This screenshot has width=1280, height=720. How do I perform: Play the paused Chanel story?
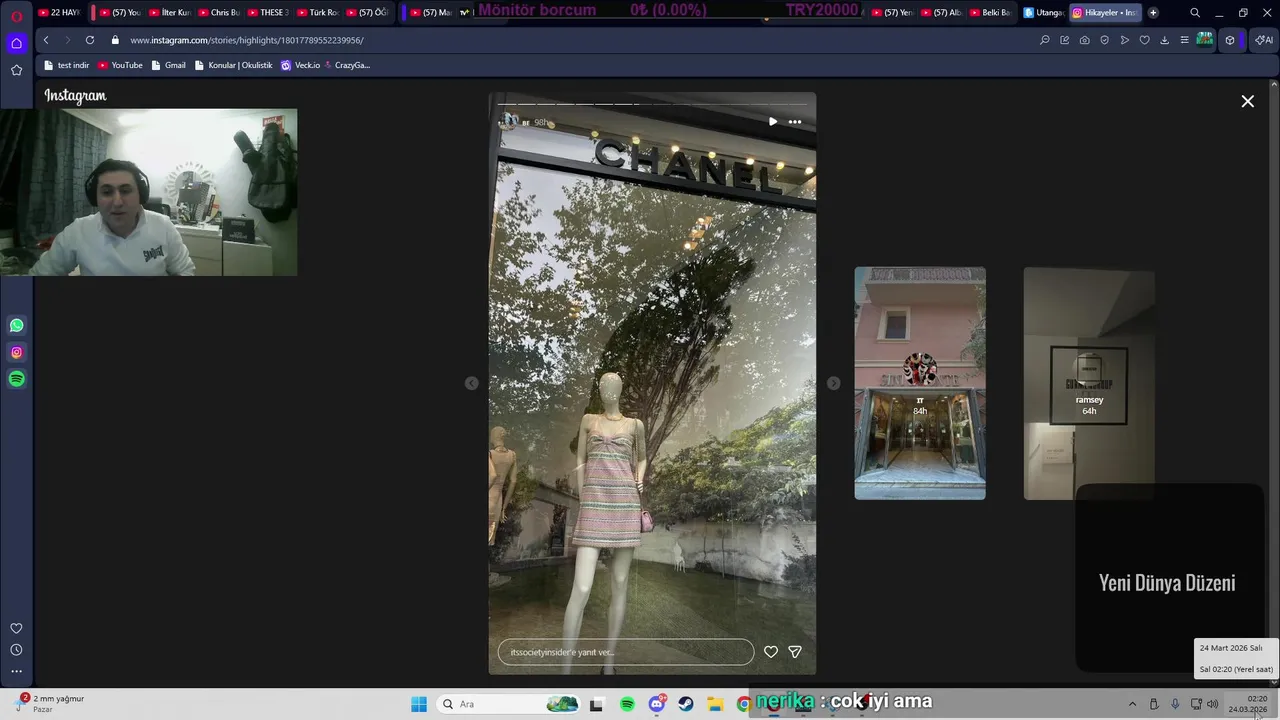coord(772,122)
